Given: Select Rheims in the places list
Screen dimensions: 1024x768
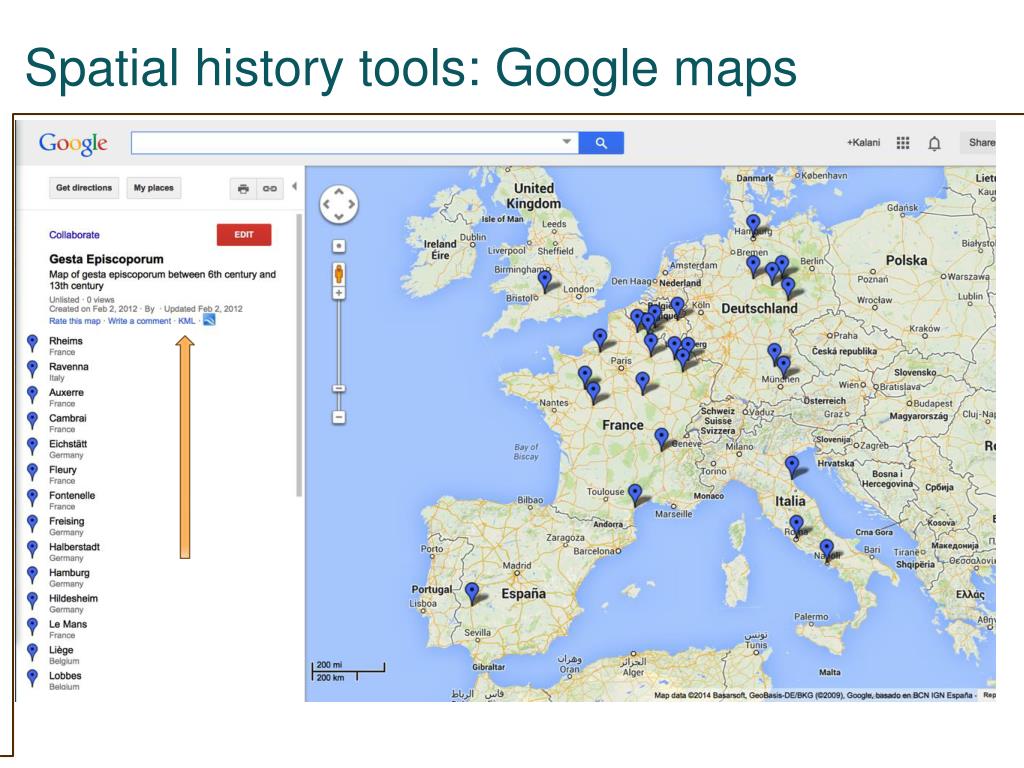Looking at the screenshot, I should [x=66, y=341].
